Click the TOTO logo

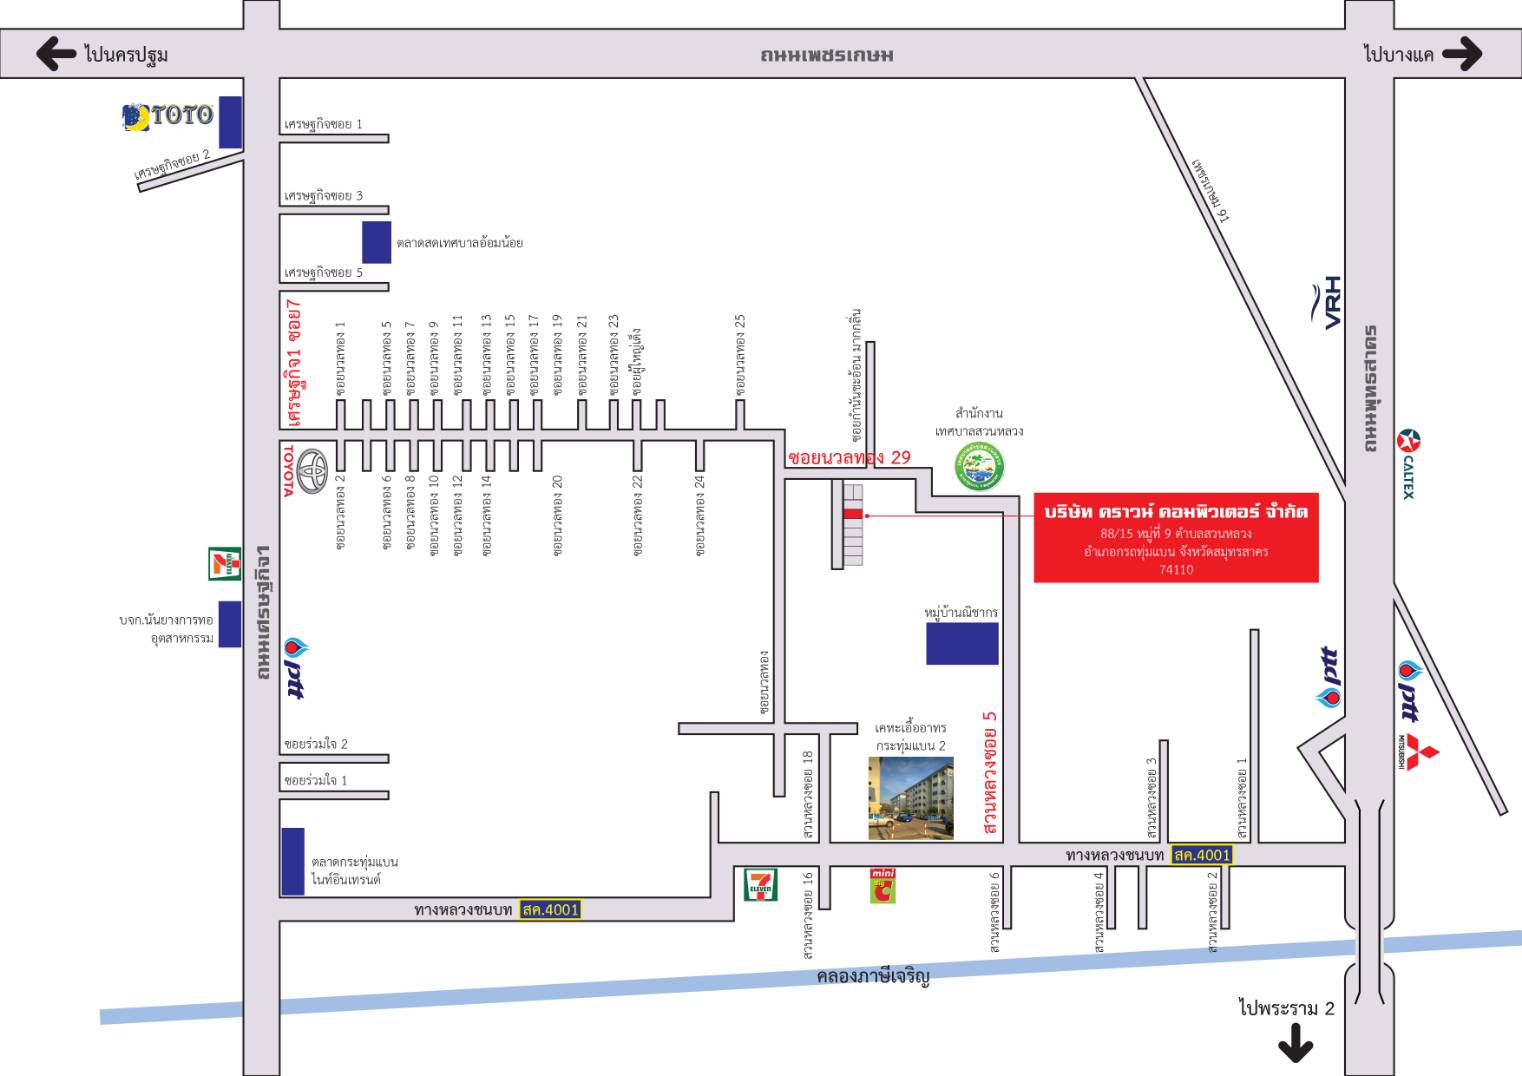[168, 117]
